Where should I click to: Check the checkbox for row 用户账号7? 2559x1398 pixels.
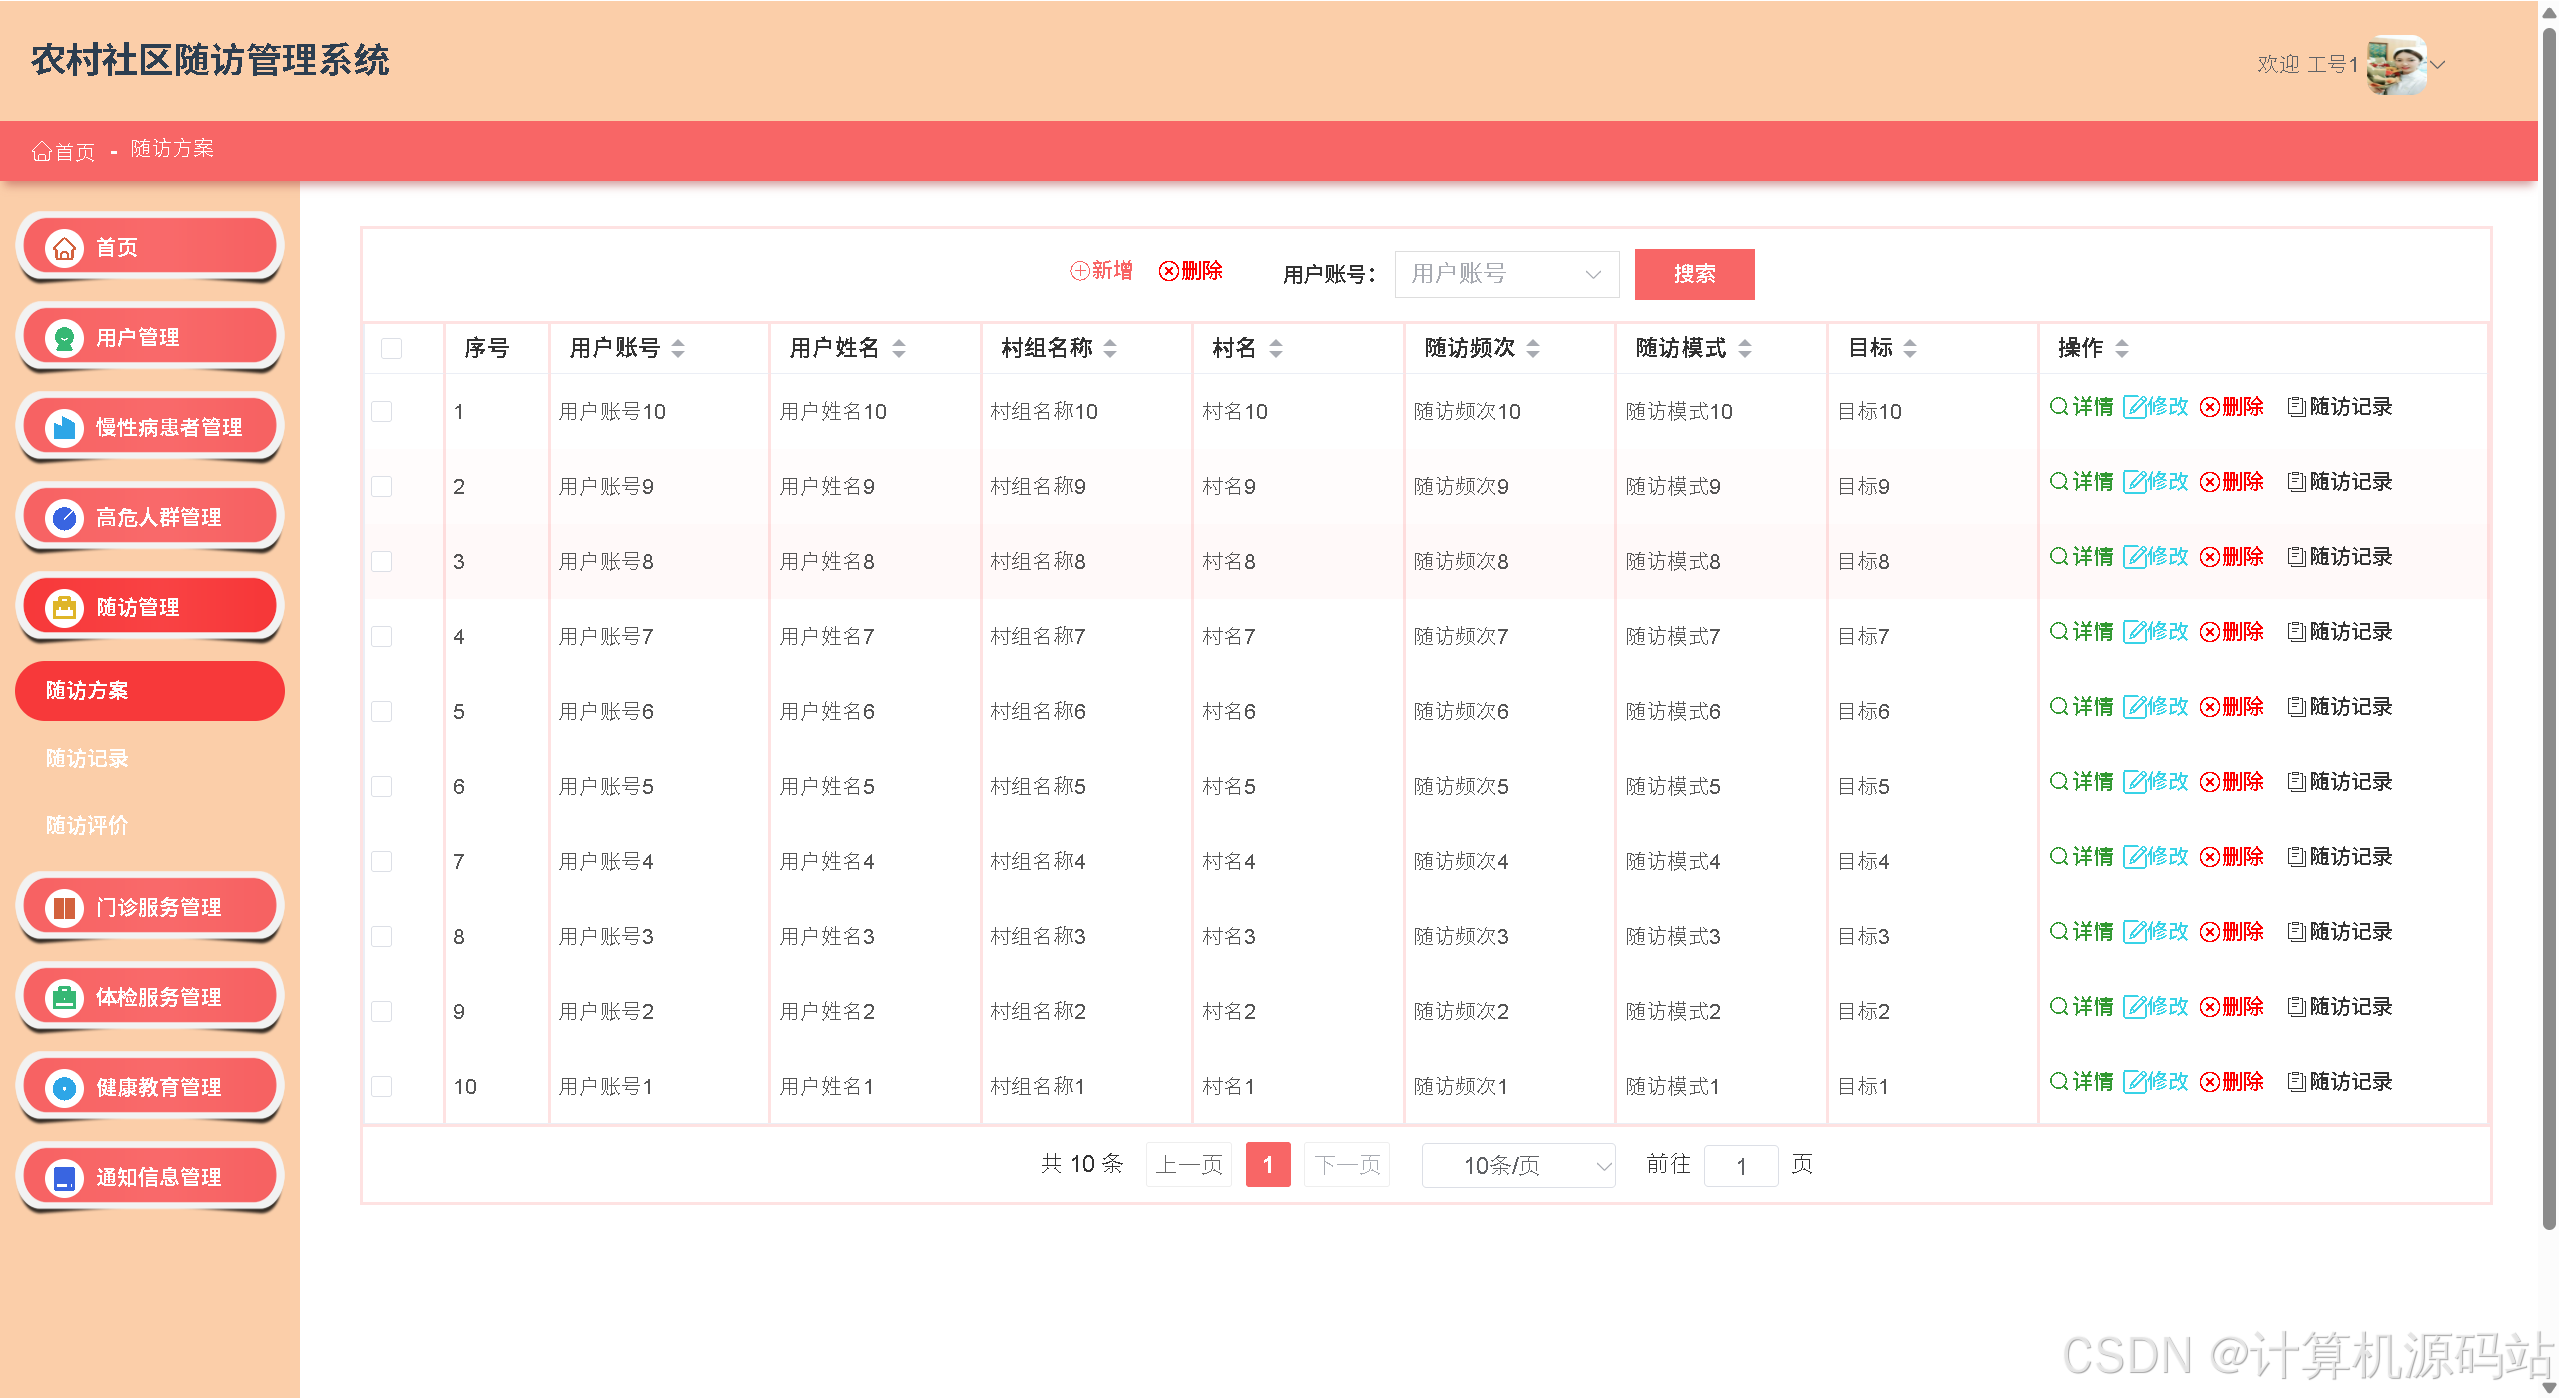click(381, 636)
